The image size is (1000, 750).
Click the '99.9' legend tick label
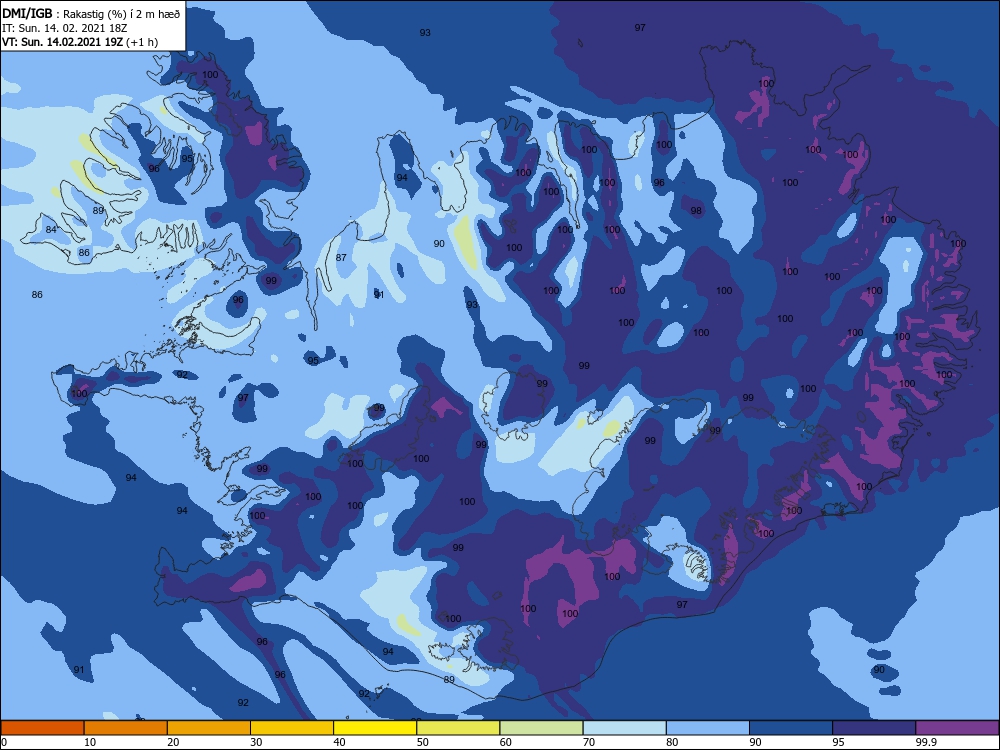tap(926, 742)
